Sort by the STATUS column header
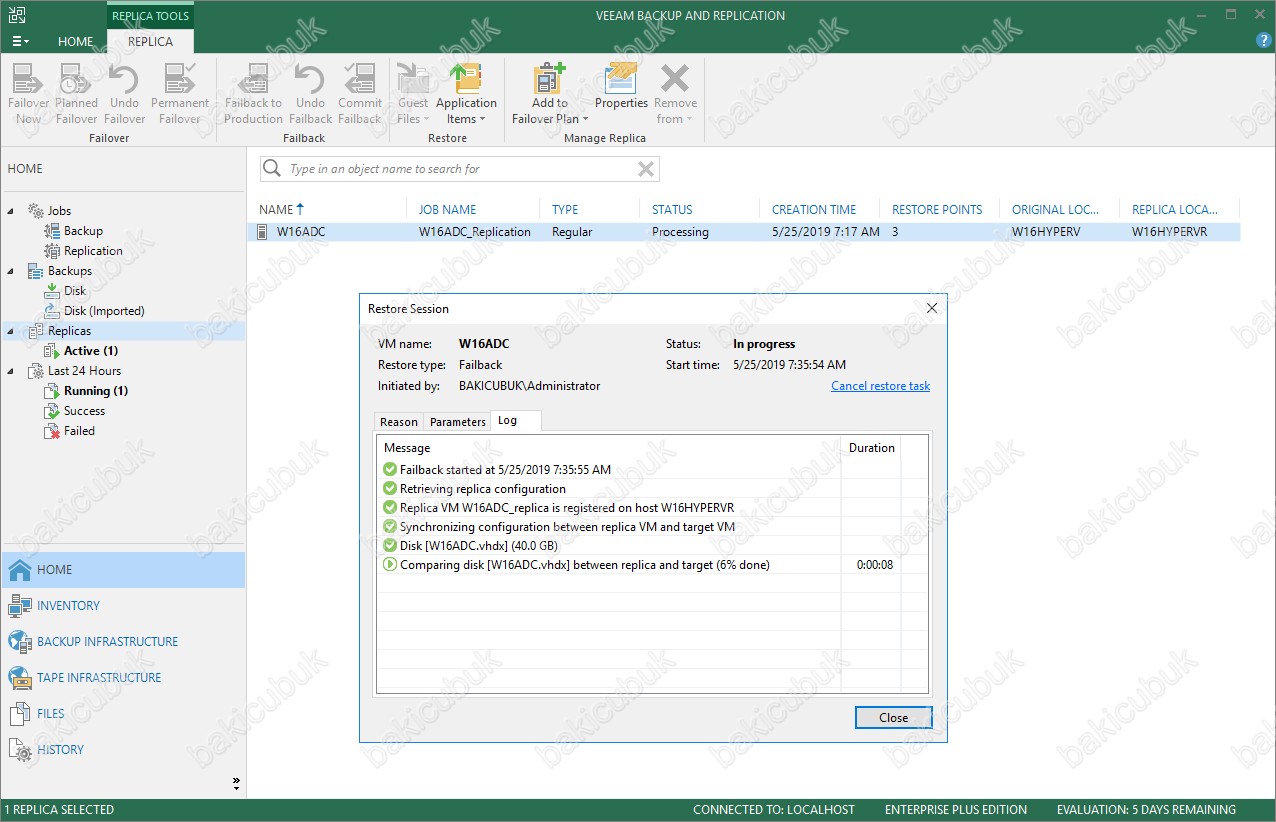1276x822 pixels. [672, 209]
